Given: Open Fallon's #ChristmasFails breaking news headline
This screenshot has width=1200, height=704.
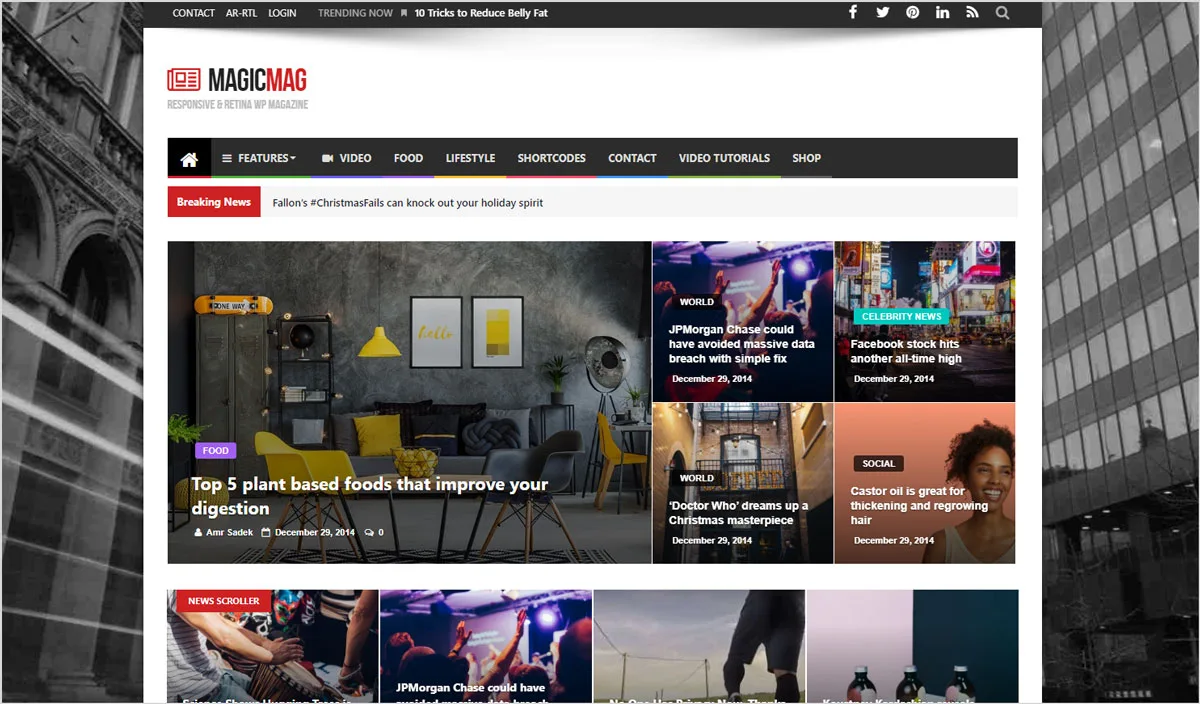Looking at the screenshot, I should [408, 203].
